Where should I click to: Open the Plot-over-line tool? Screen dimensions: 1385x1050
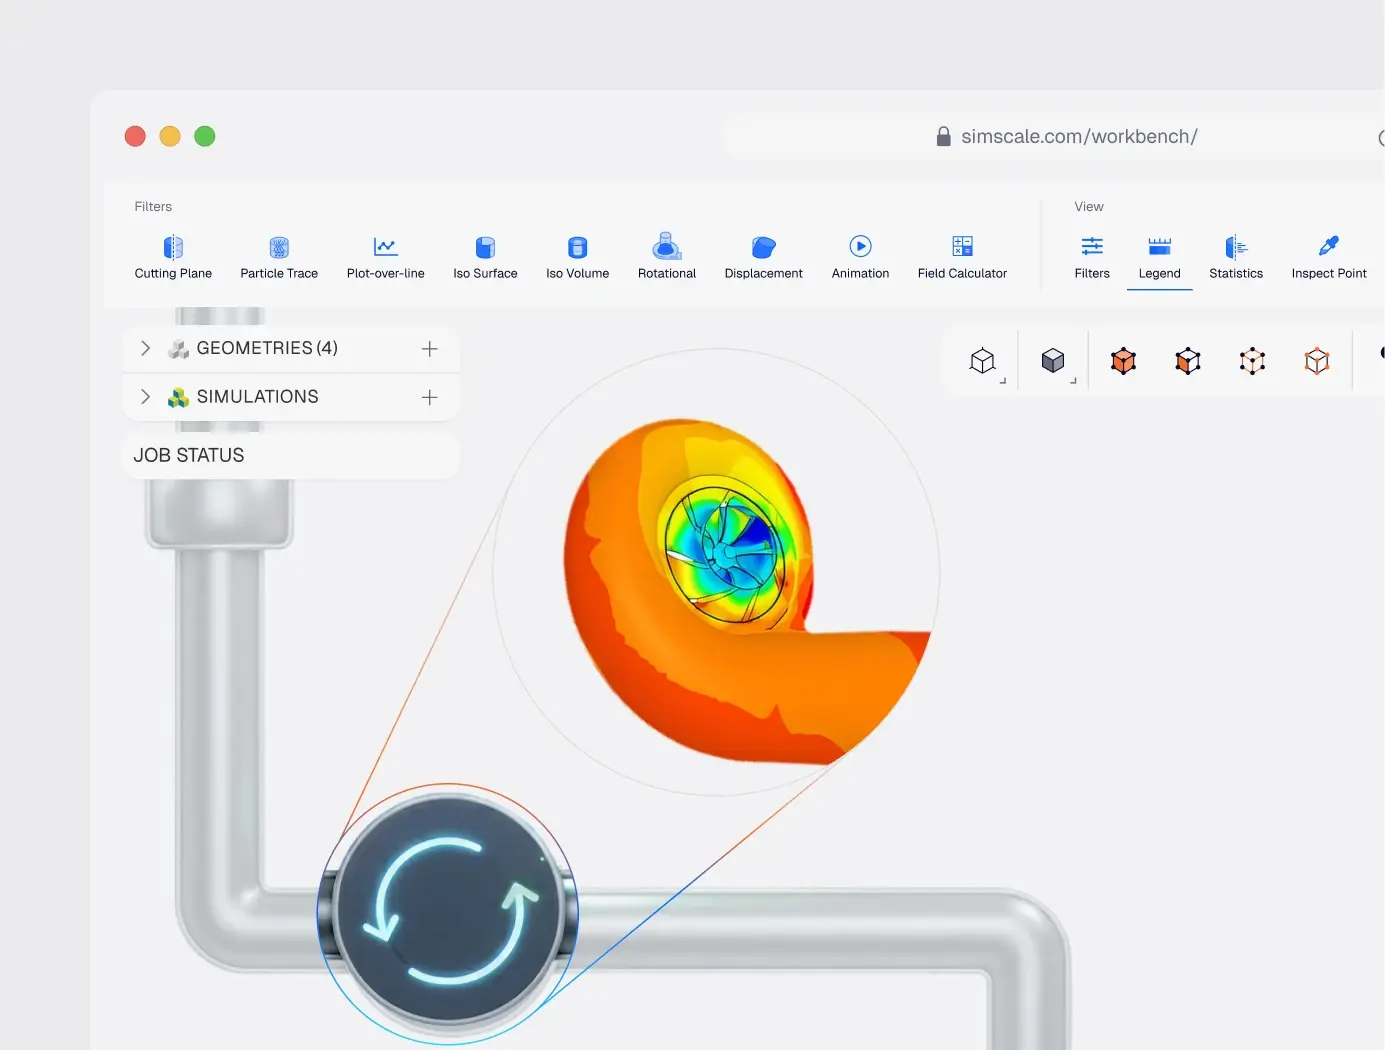click(x=385, y=258)
